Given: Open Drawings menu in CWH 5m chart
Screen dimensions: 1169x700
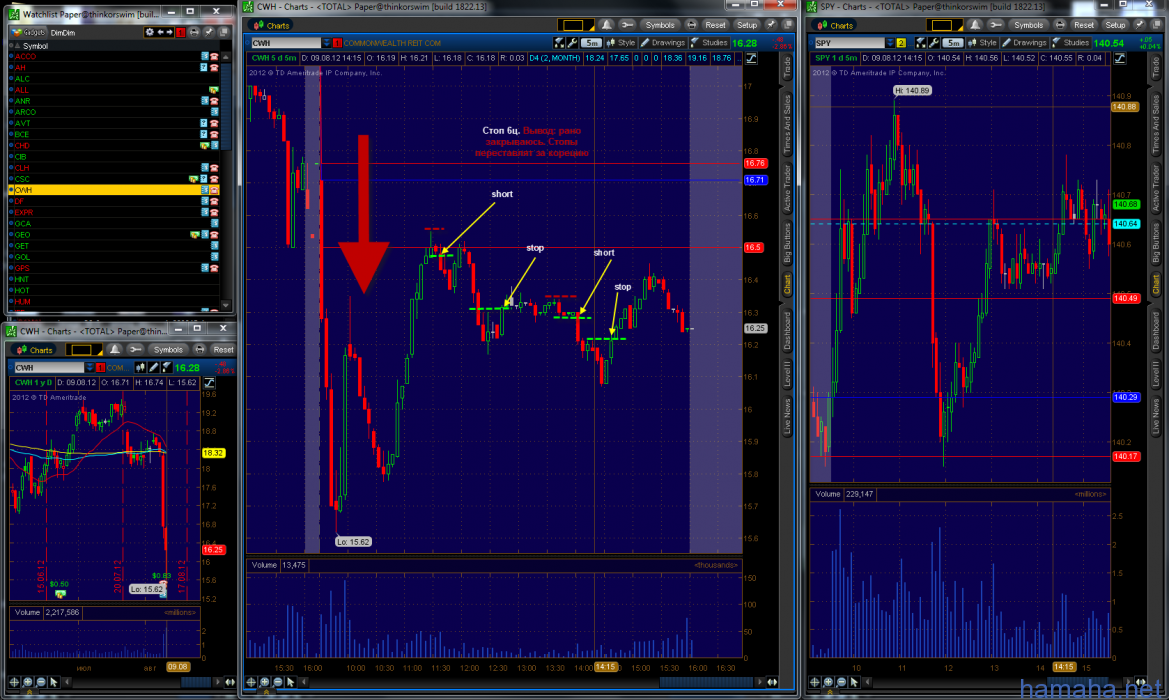Looking at the screenshot, I should coord(662,43).
